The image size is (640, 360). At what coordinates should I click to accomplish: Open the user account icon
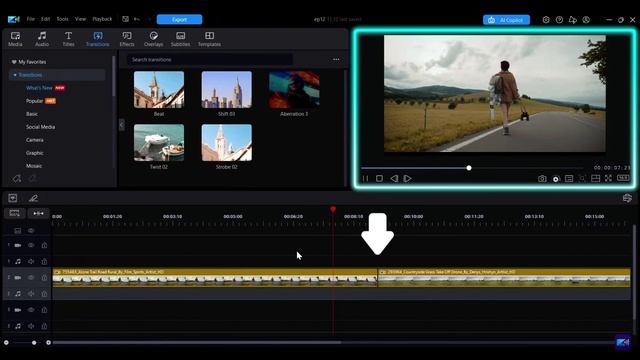pos(586,20)
